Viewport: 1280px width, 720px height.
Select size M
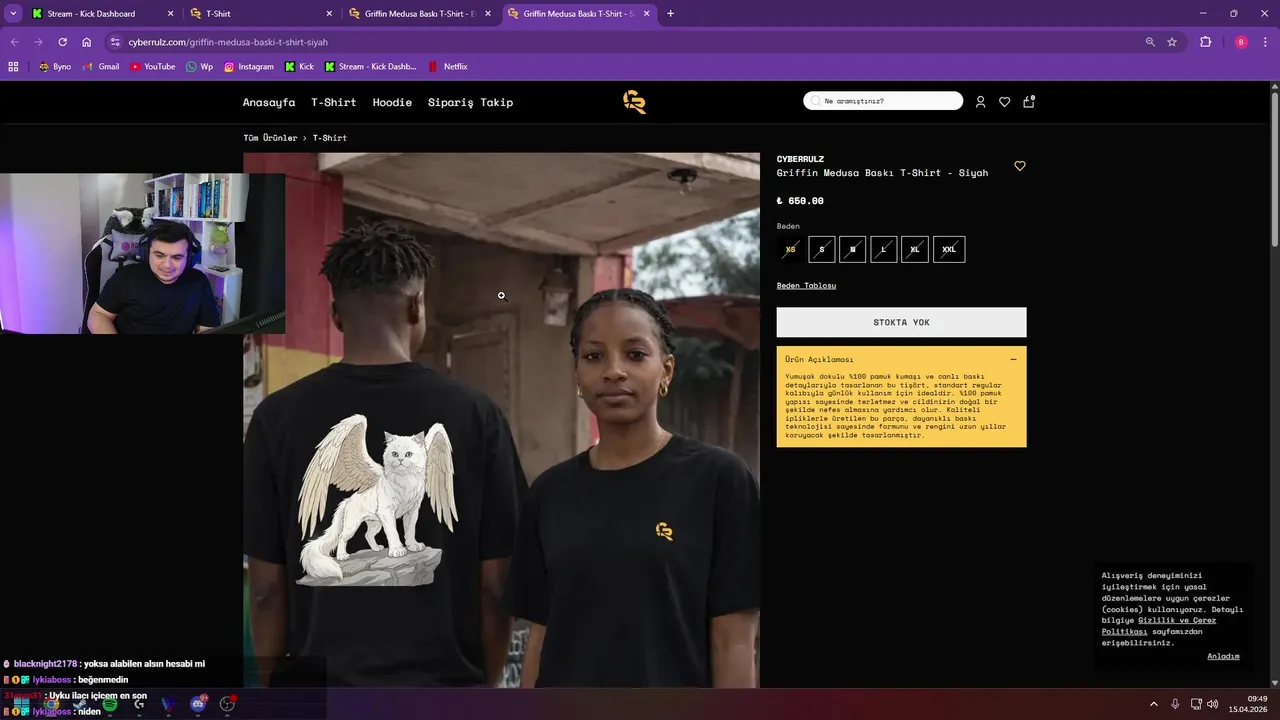click(853, 250)
